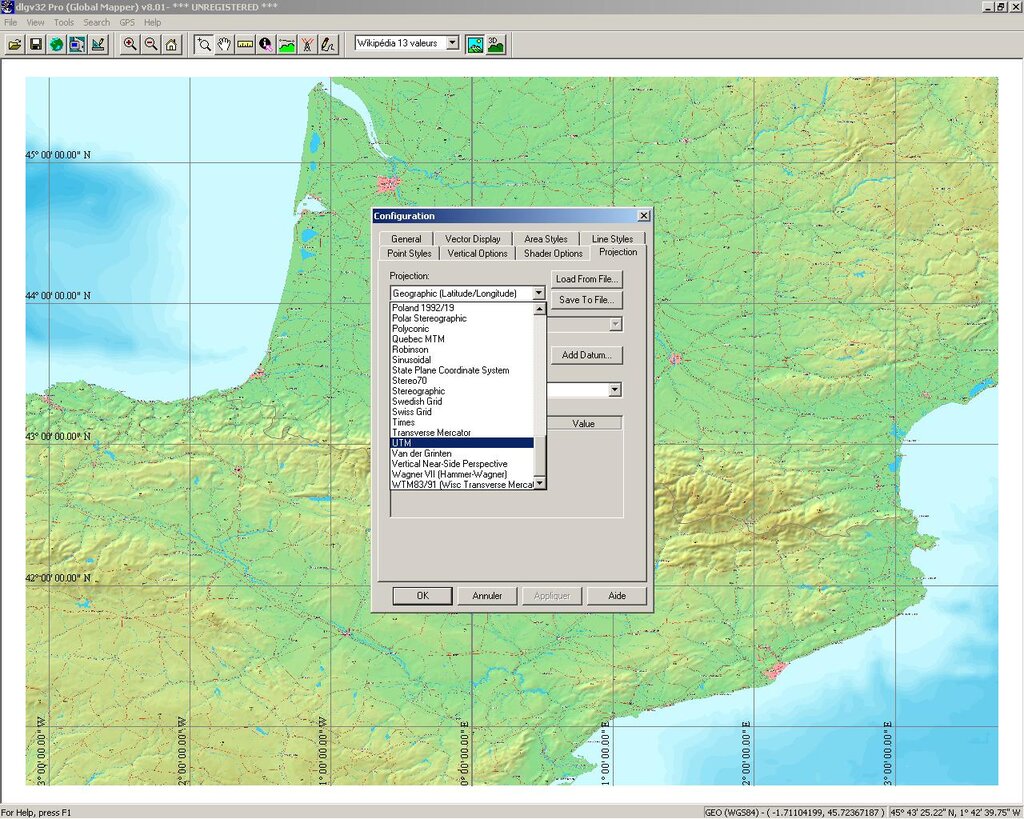Switch to the Shader Options tab
The width and height of the screenshot is (1024, 819).
553,253
